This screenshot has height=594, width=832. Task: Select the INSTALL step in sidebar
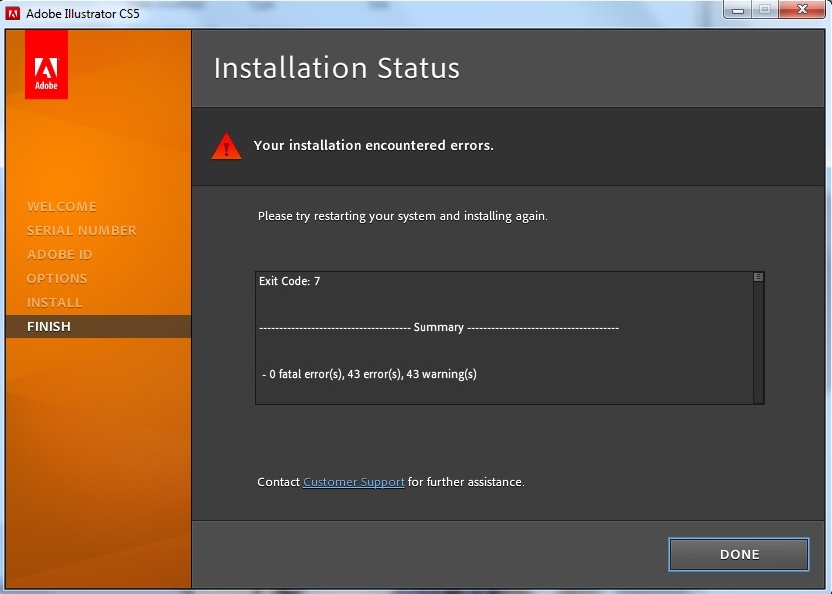(55, 302)
